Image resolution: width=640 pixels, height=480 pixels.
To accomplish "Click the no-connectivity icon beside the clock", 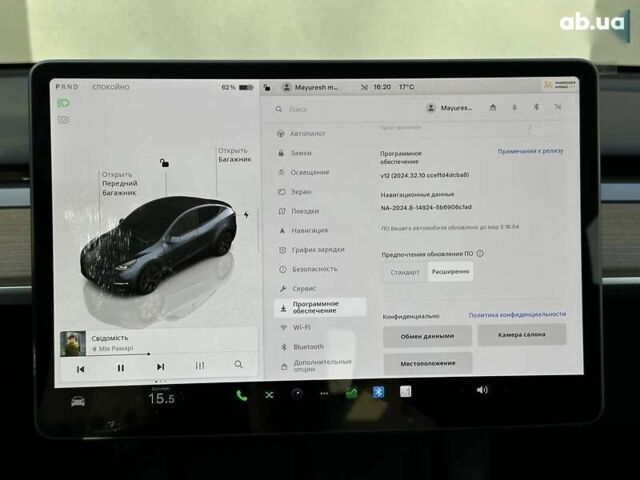I will (x=364, y=87).
